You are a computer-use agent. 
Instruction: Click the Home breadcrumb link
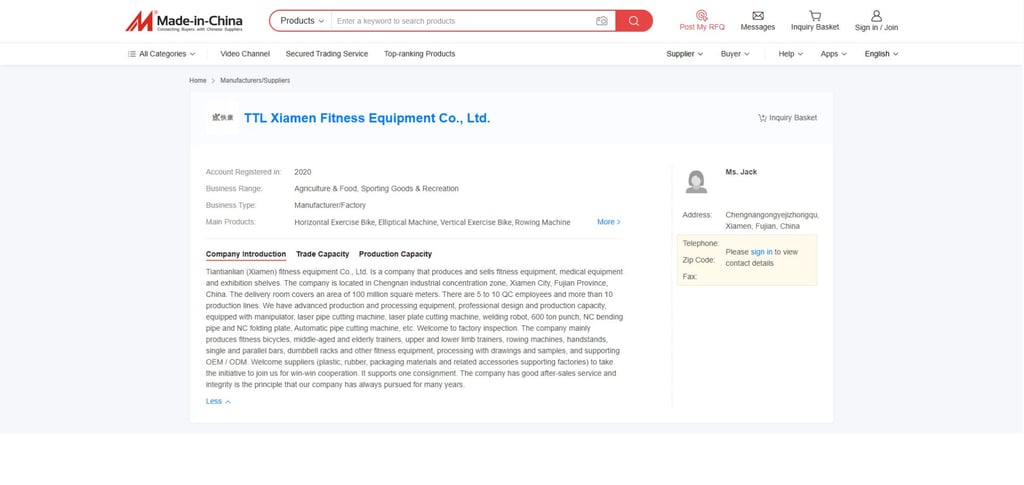coord(198,80)
